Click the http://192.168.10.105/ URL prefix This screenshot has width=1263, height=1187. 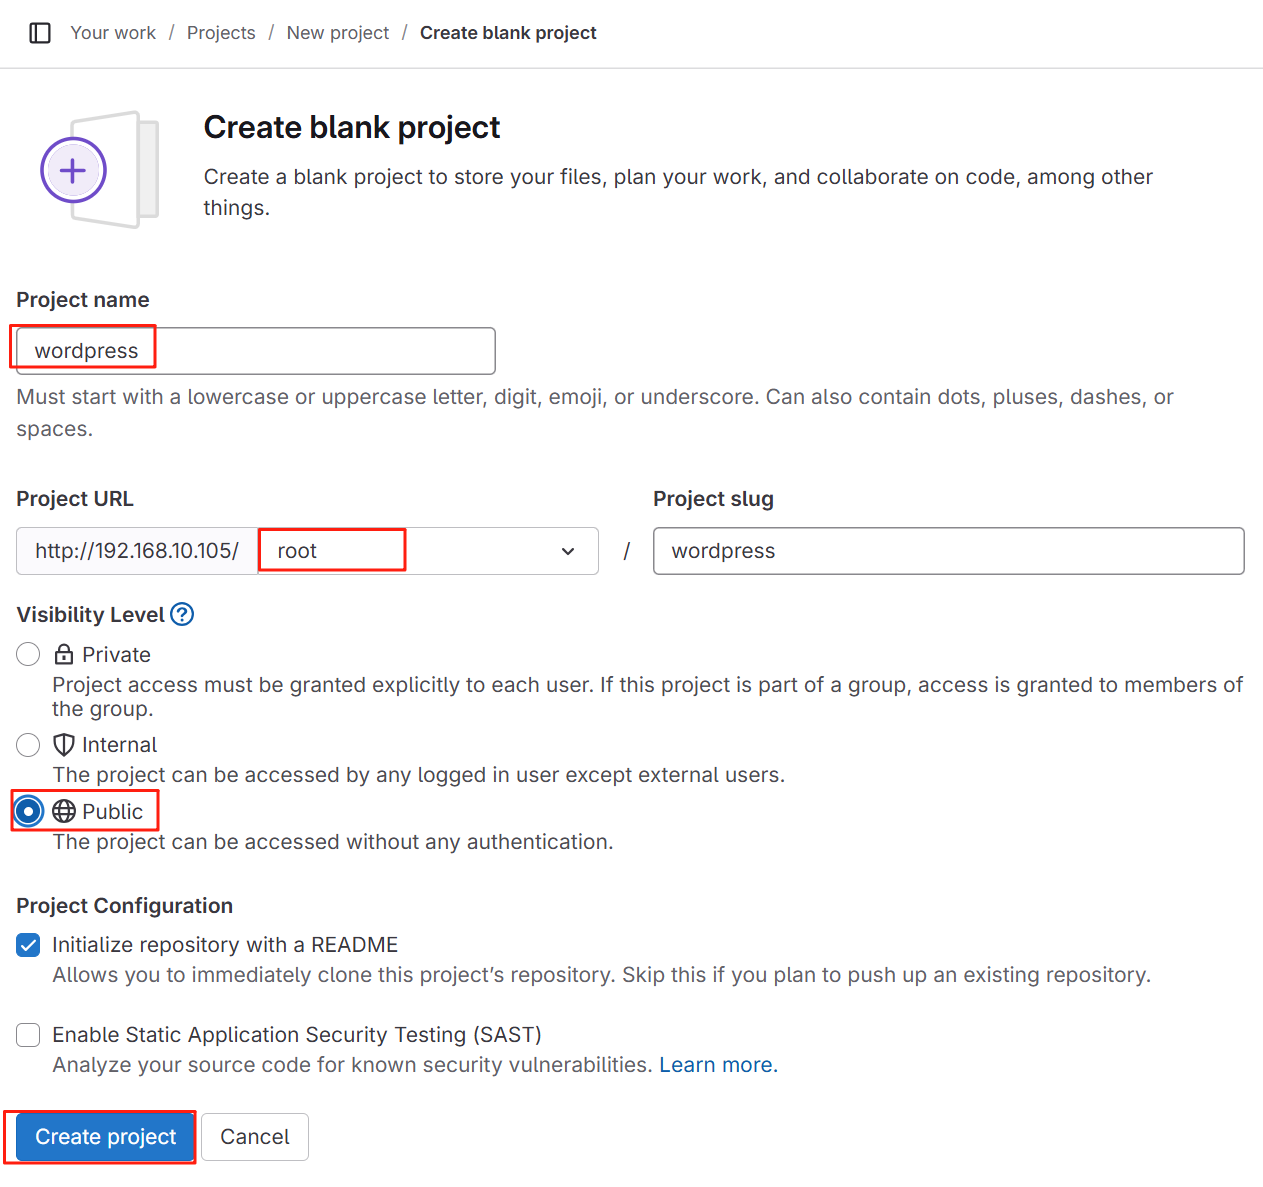(137, 551)
